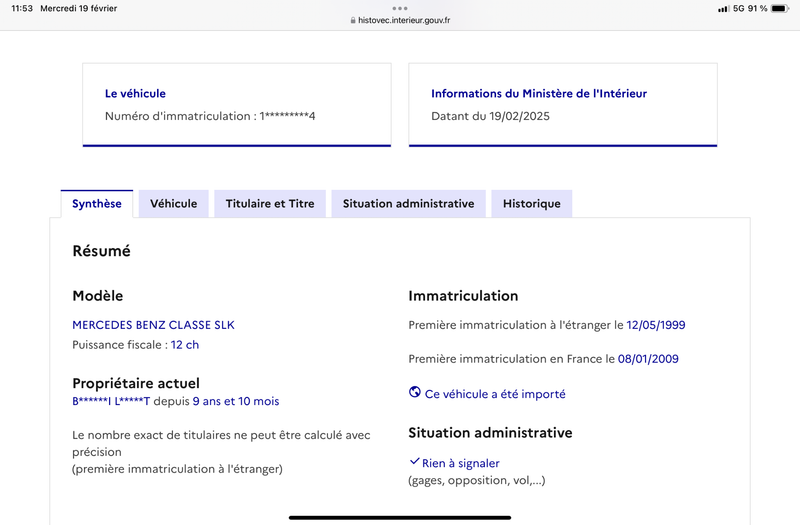Switch to the Historique tab
Screen dimensions: 800x525
point(532,204)
